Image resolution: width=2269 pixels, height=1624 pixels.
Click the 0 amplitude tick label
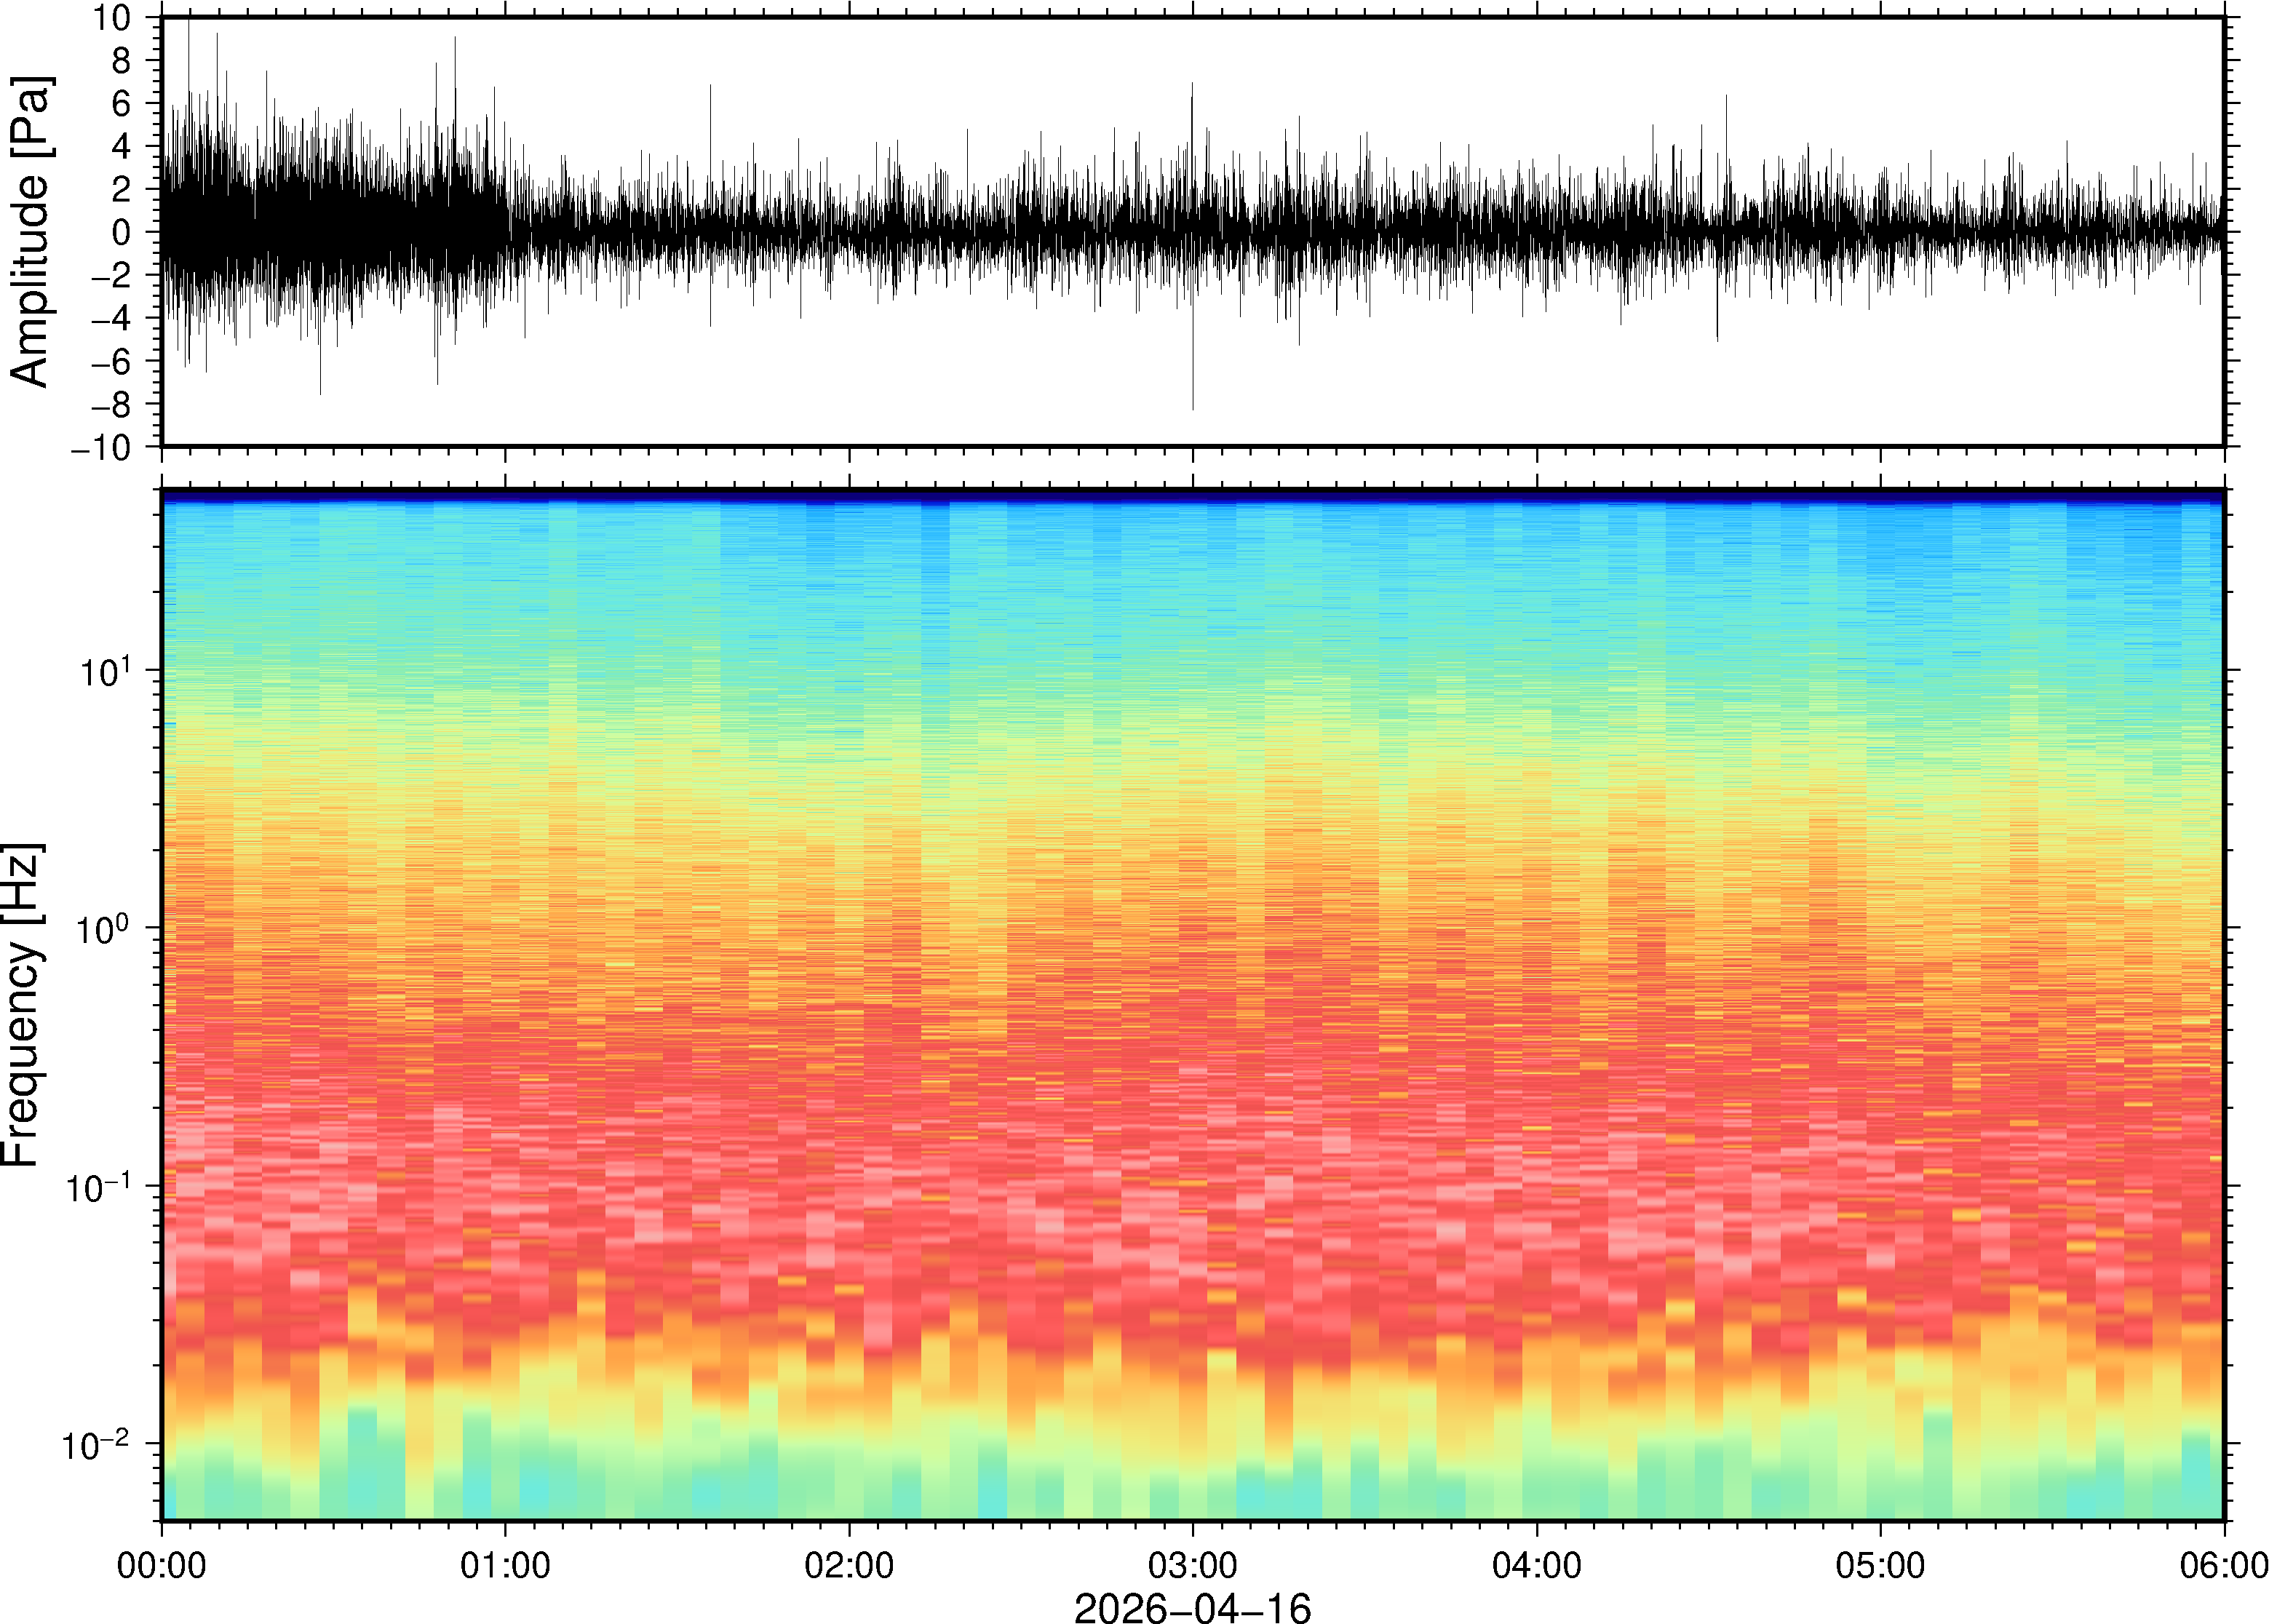coord(122,232)
